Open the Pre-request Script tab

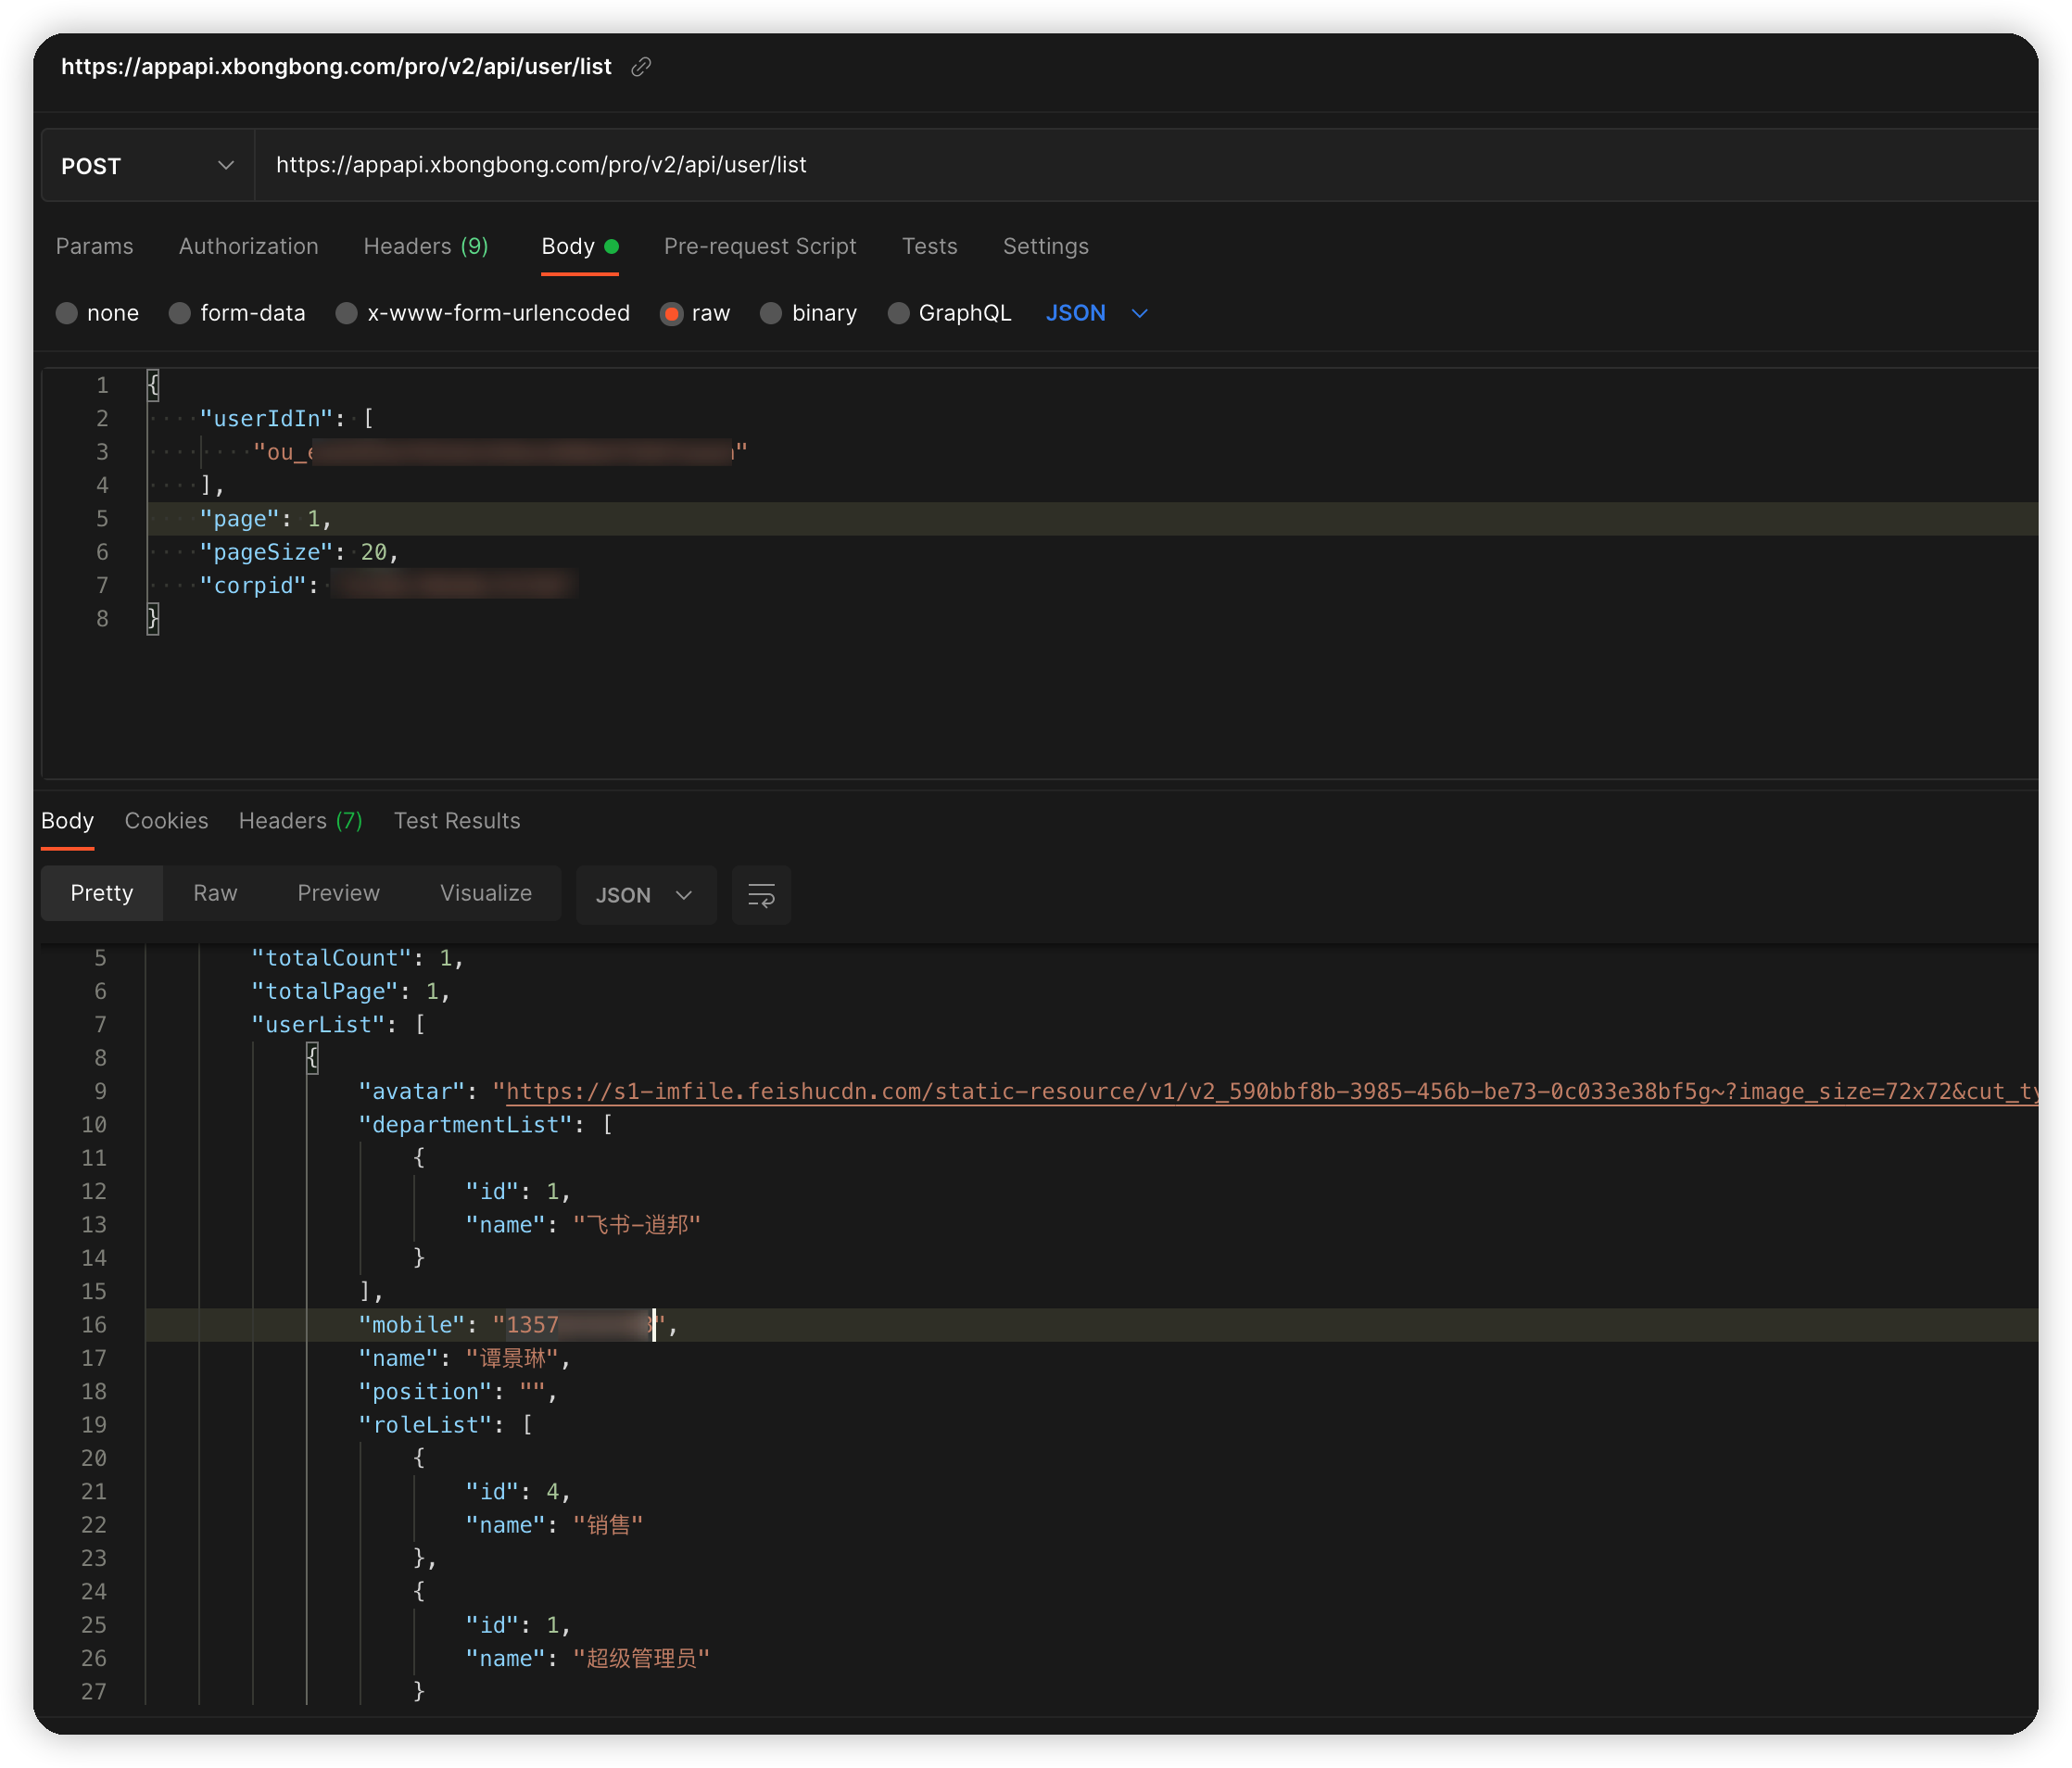pyautogui.click(x=760, y=247)
